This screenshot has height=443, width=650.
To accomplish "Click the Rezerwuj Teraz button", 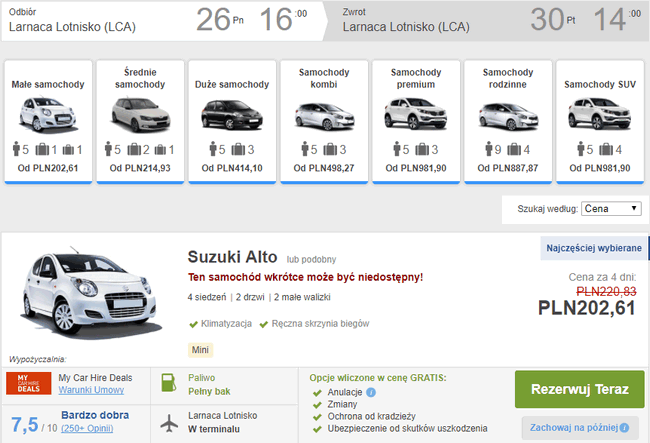I will pyautogui.click(x=580, y=389).
